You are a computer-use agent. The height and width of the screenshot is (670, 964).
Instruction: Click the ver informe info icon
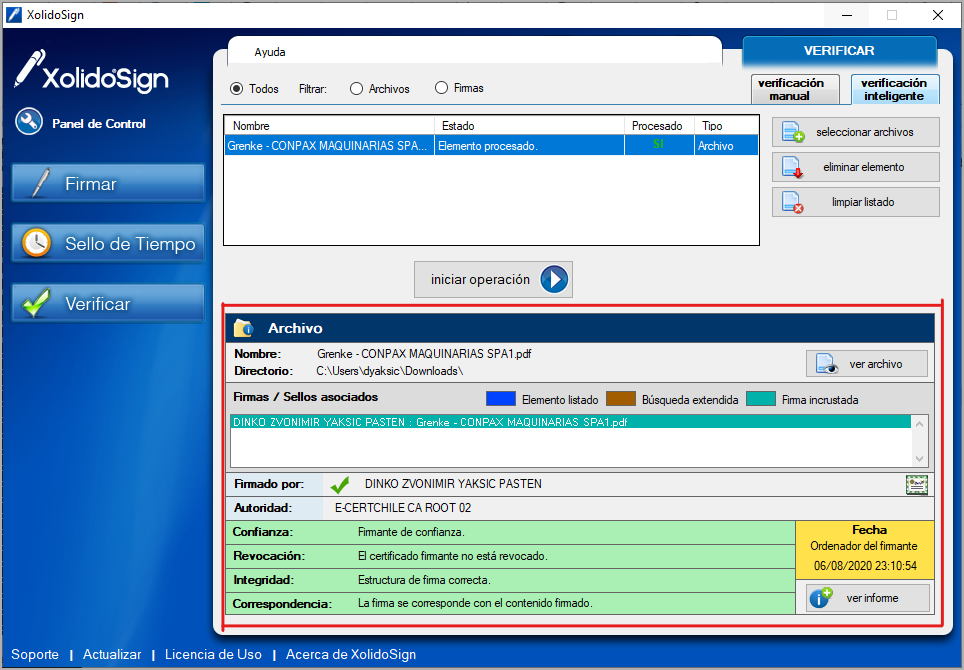click(x=821, y=597)
